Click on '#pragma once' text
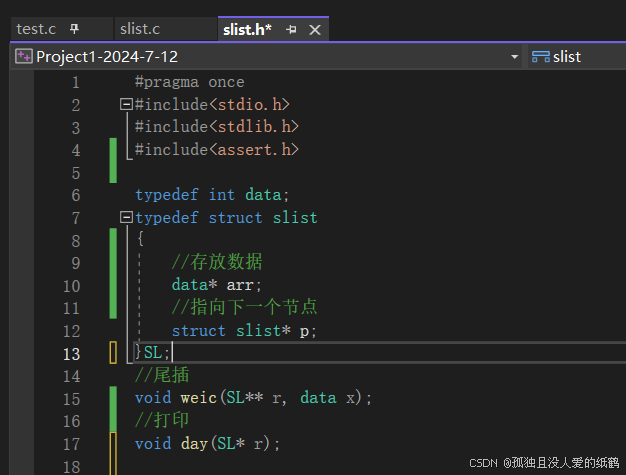 point(190,82)
